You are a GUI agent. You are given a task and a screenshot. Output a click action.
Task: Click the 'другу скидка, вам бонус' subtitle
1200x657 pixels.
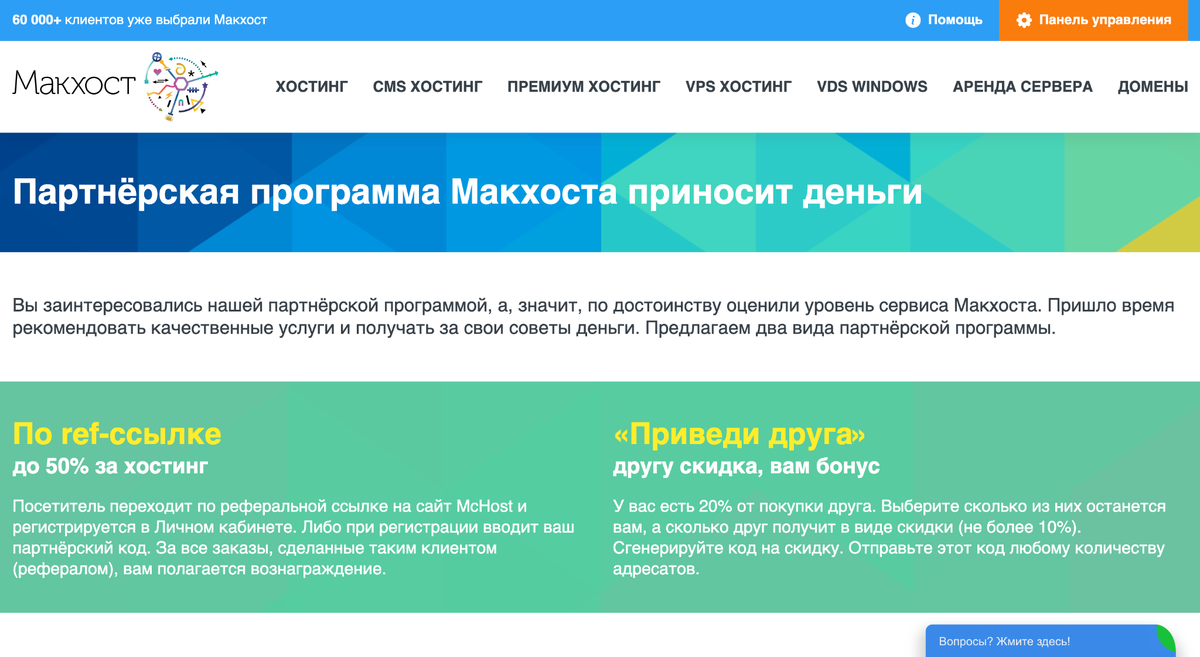(746, 466)
